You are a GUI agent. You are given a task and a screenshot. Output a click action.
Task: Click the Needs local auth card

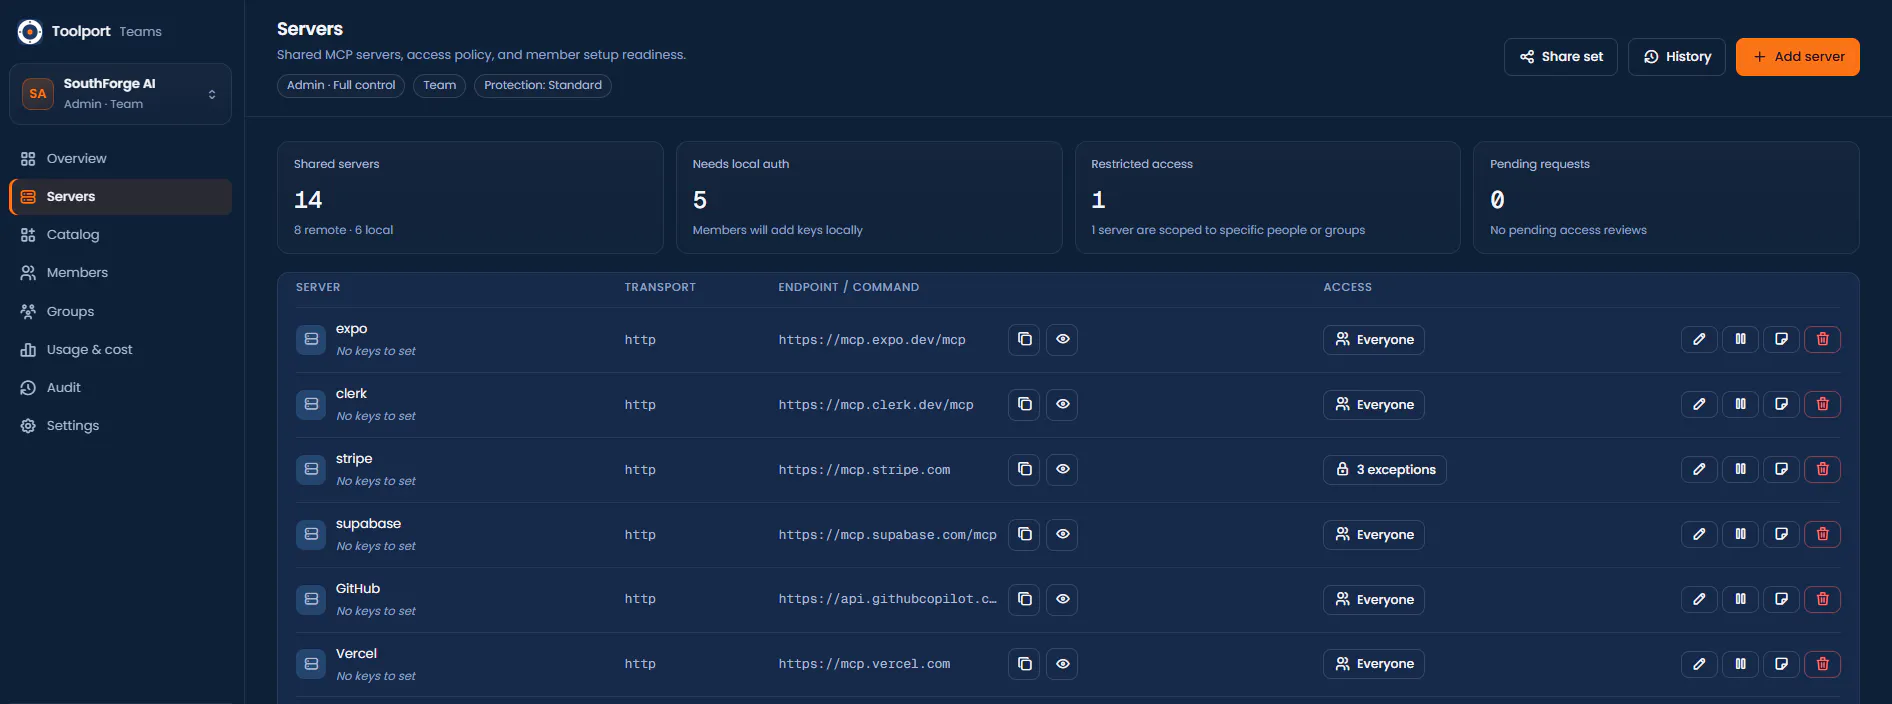click(869, 197)
